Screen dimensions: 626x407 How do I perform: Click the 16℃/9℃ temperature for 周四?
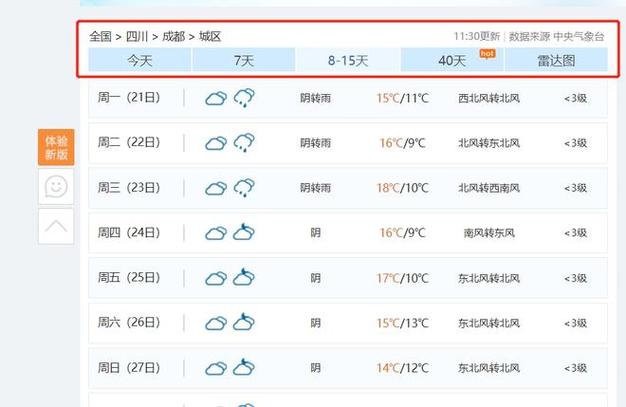tap(402, 232)
